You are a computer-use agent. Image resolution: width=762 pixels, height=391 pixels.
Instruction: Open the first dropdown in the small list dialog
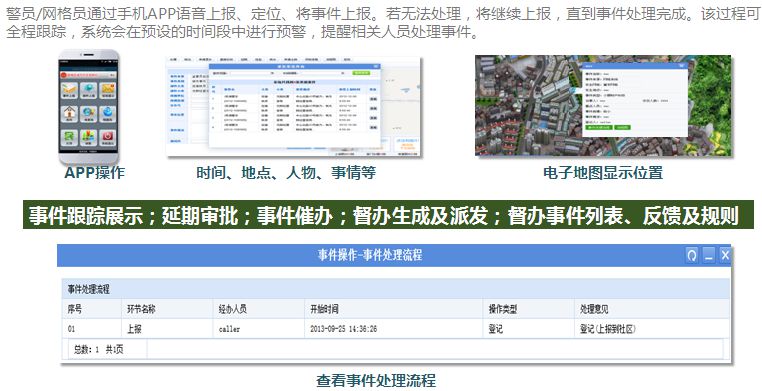pos(253,73)
